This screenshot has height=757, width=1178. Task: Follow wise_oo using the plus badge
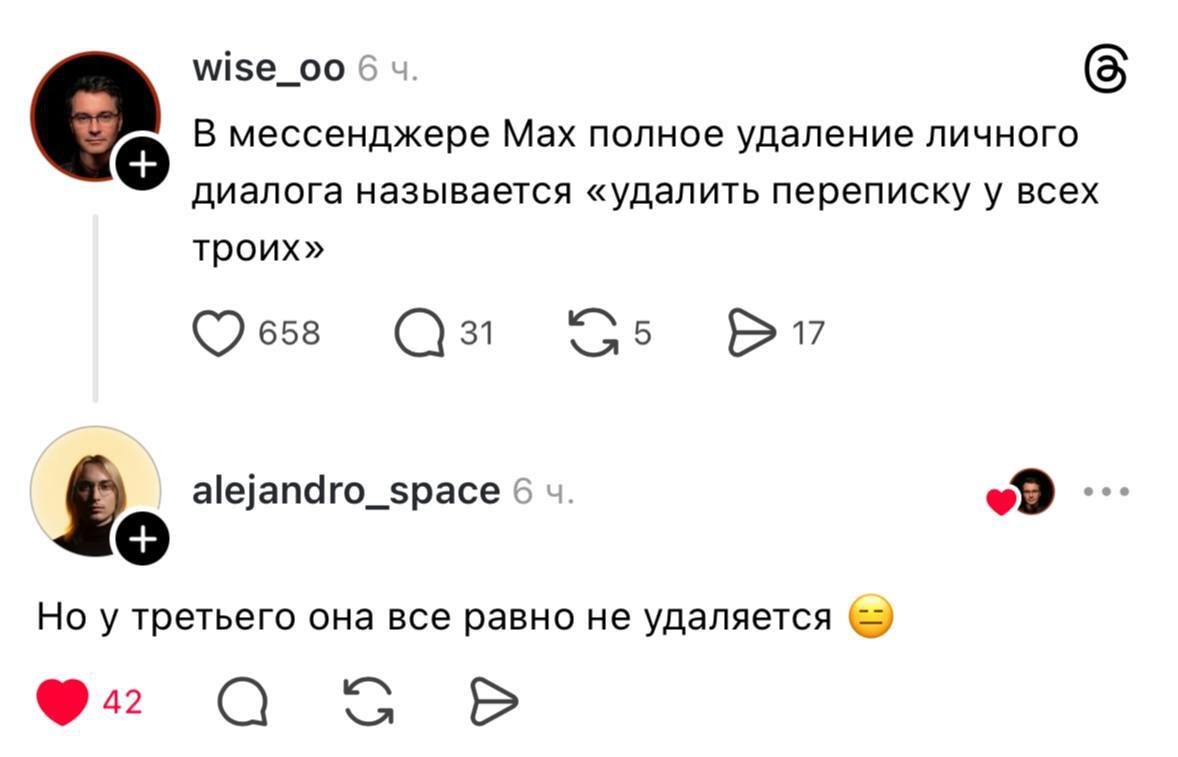tap(142, 164)
